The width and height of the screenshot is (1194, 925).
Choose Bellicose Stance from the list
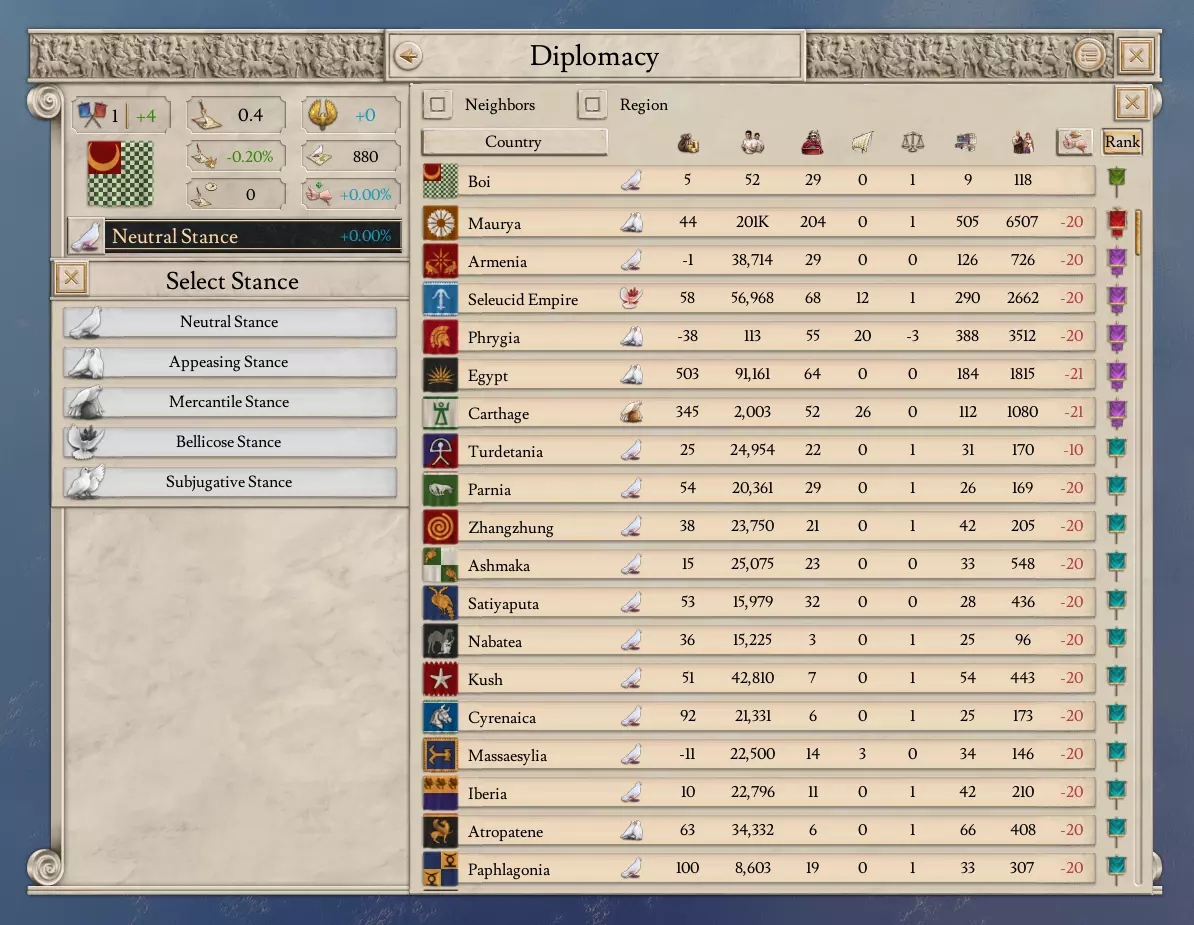(x=229, y=442)
